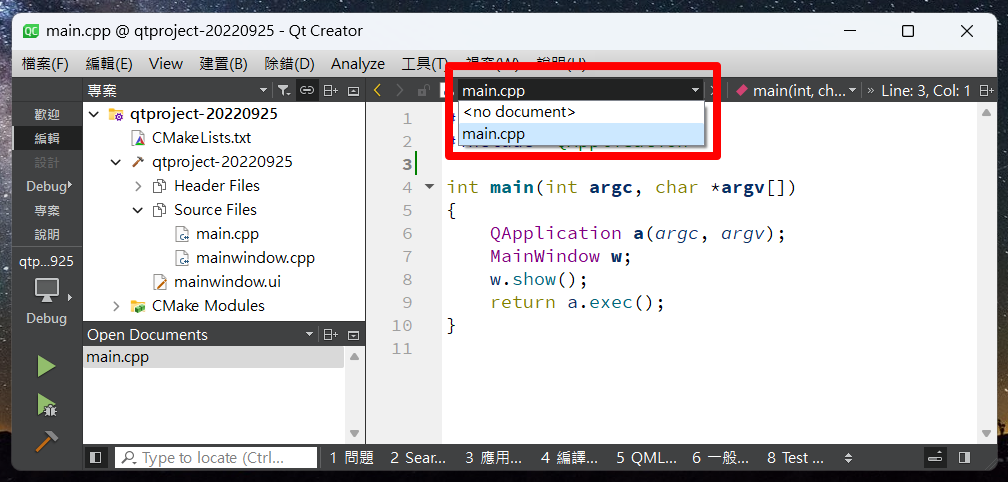This screenshot has width=1008, height=482.
Task: Open the kit selector monitor icon
Action: coord(48,290)
